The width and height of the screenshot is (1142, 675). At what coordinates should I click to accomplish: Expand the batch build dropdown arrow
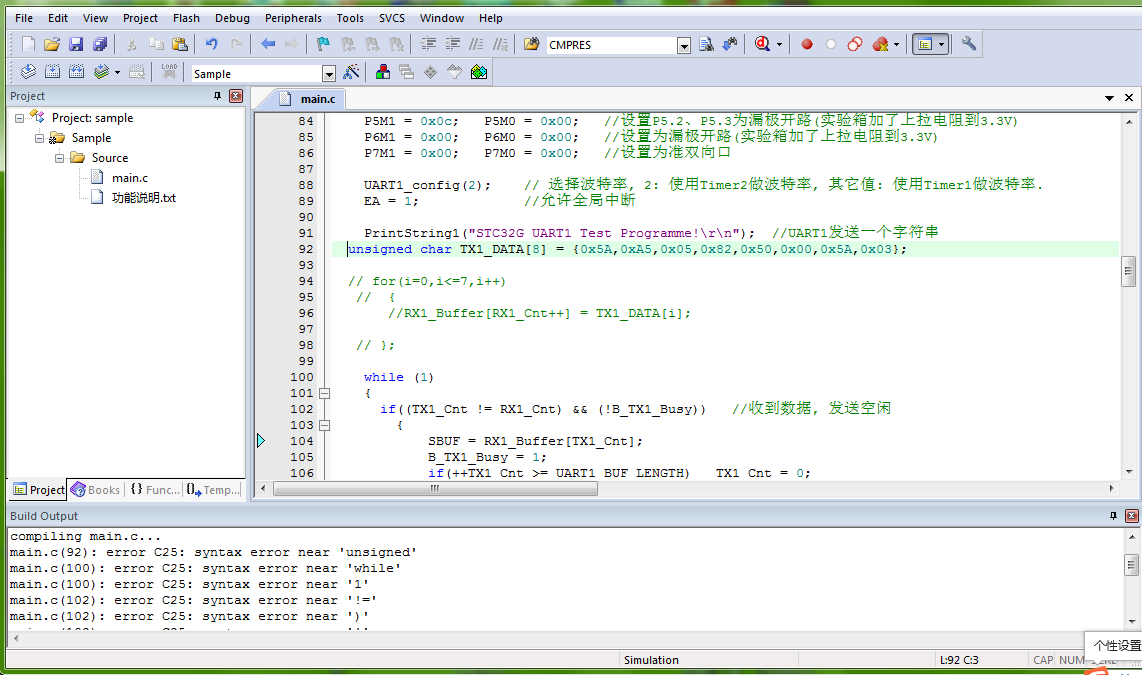tap(117, 72)
